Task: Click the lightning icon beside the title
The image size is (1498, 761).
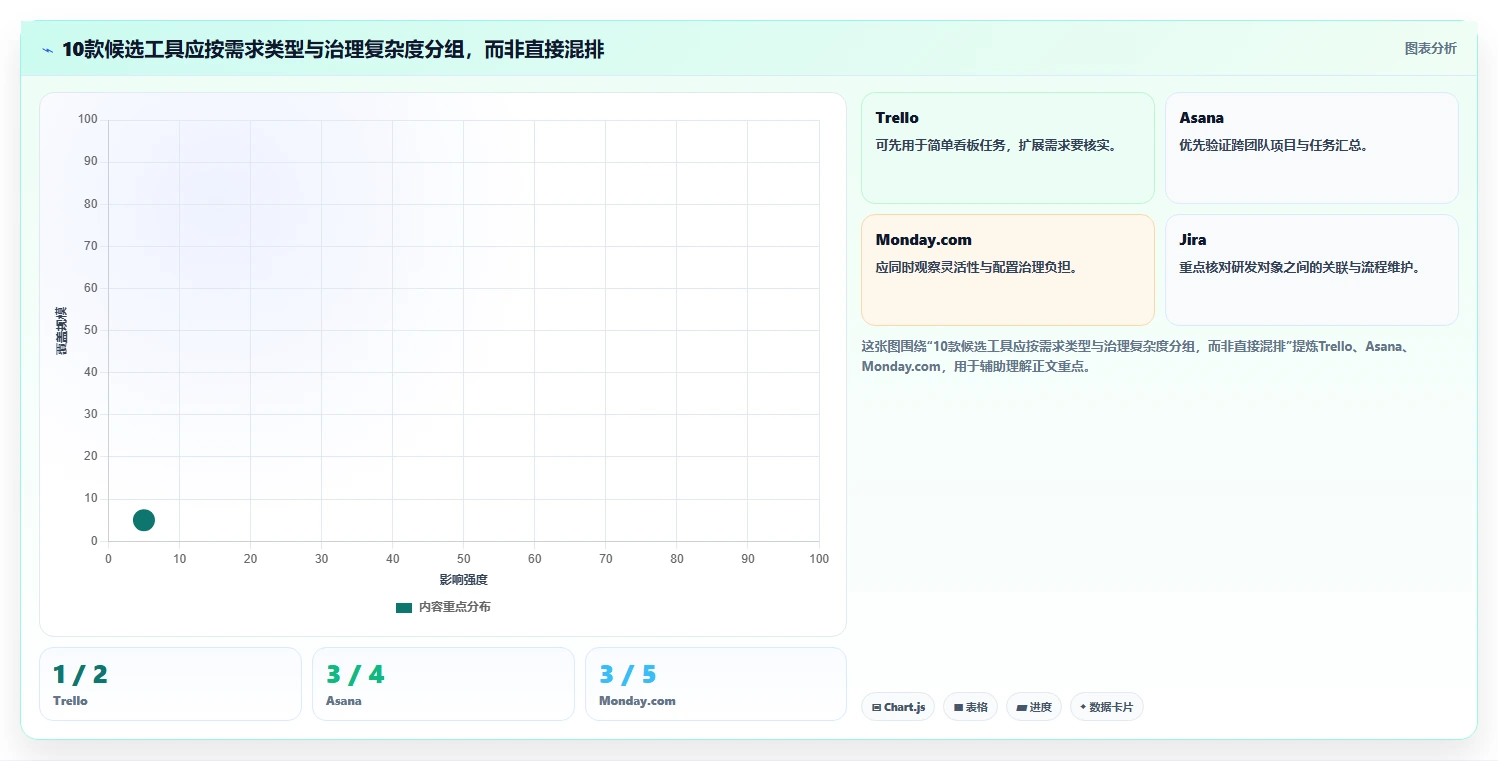Action: (x=48, y=50)
